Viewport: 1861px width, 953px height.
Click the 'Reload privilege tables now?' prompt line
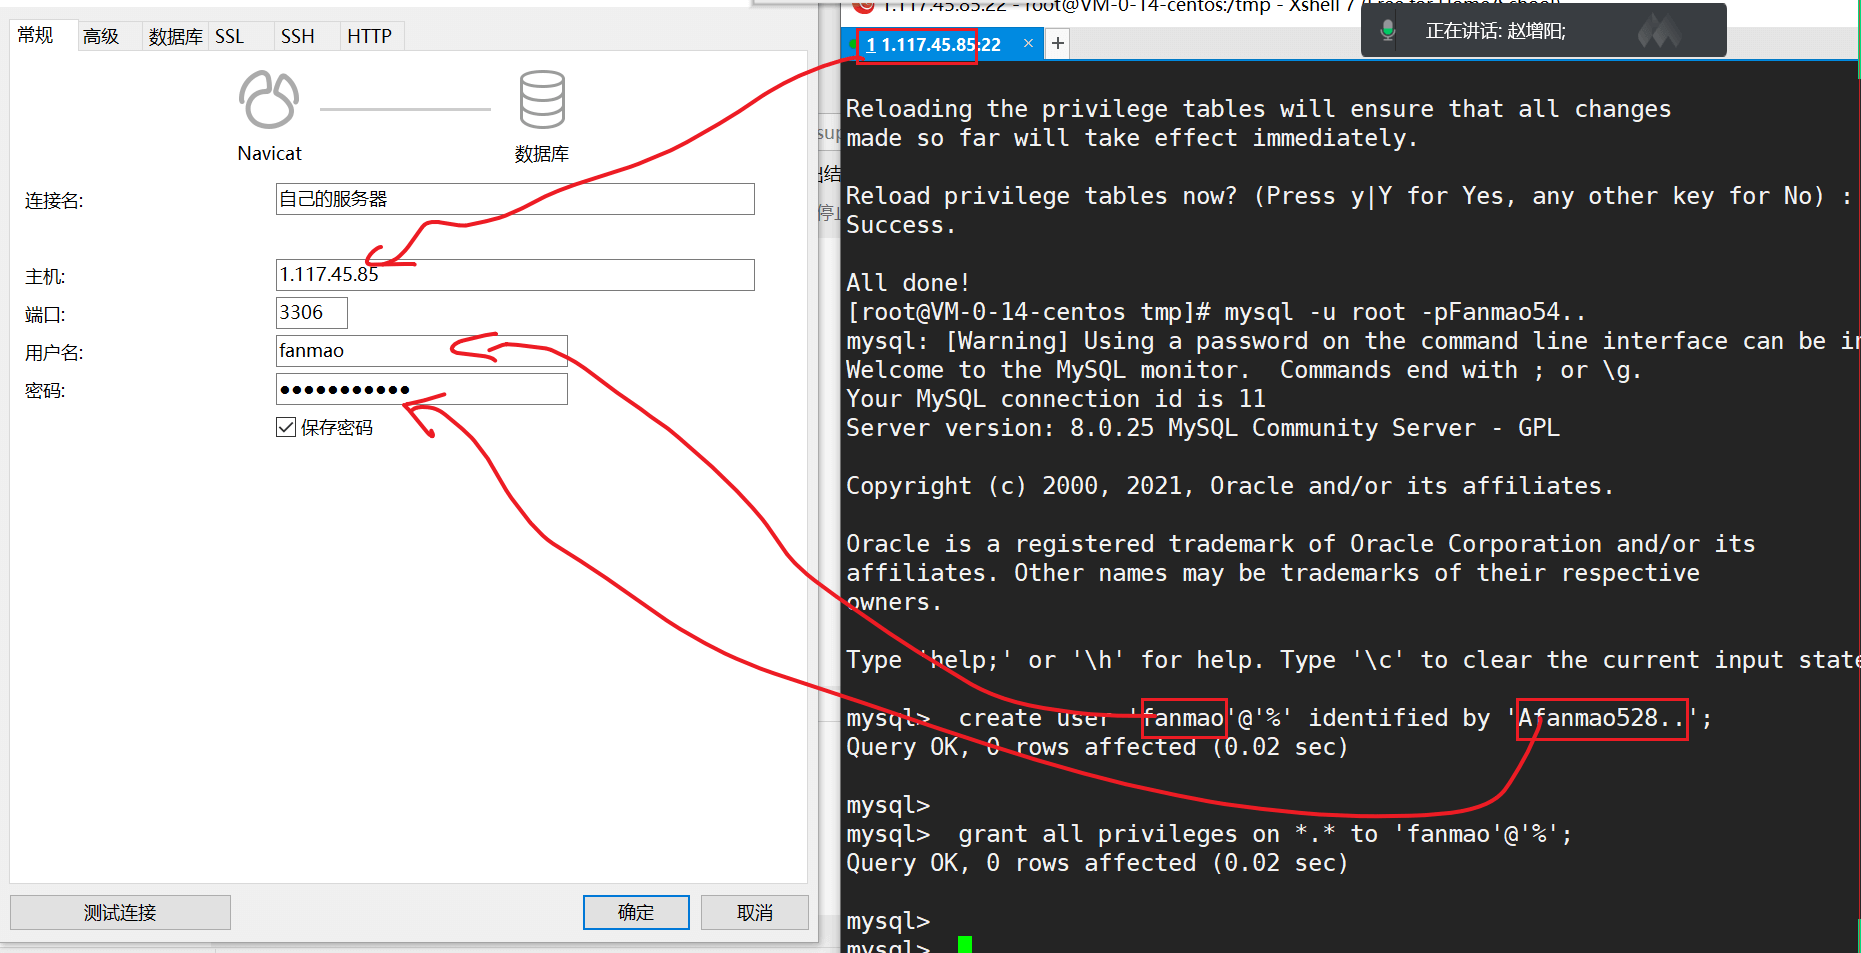(x=1349, y=196)
